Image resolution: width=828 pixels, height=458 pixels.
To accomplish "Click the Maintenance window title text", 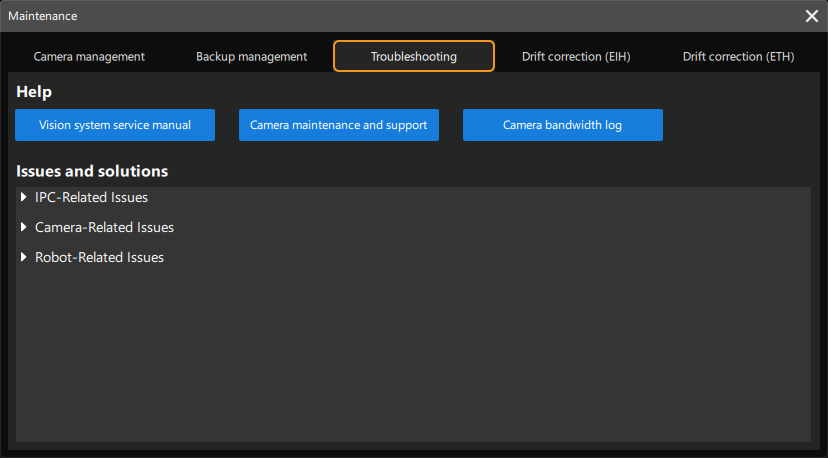I will [43, 16].
